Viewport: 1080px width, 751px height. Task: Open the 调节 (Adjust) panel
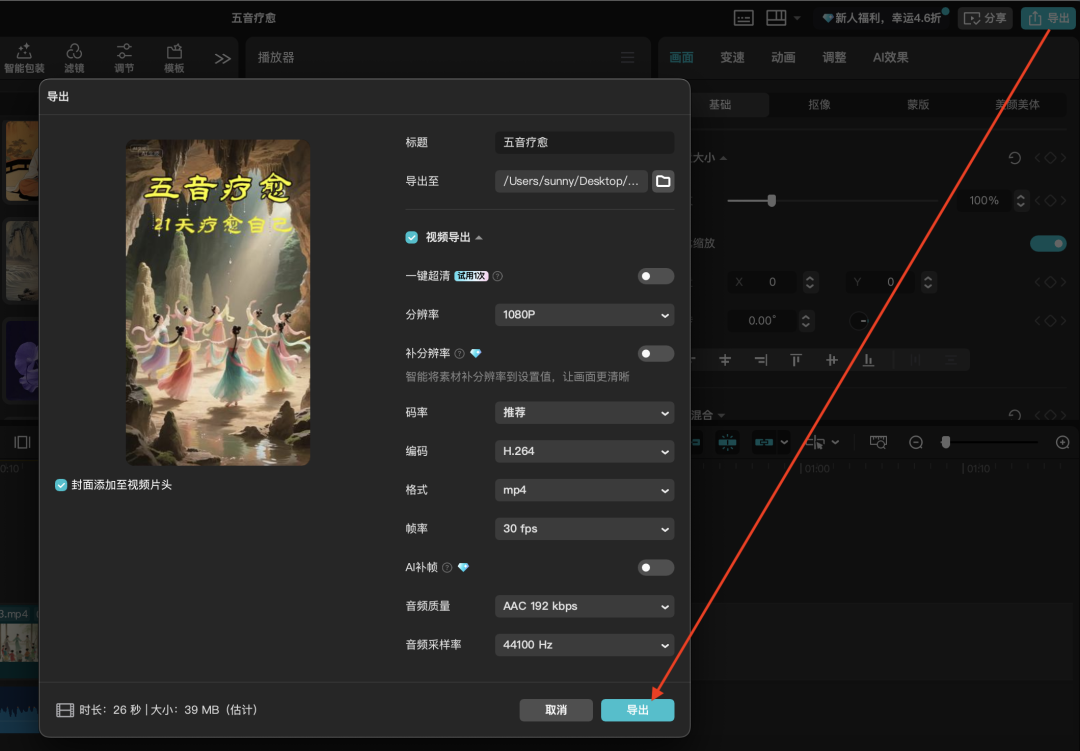click(124, 57)
